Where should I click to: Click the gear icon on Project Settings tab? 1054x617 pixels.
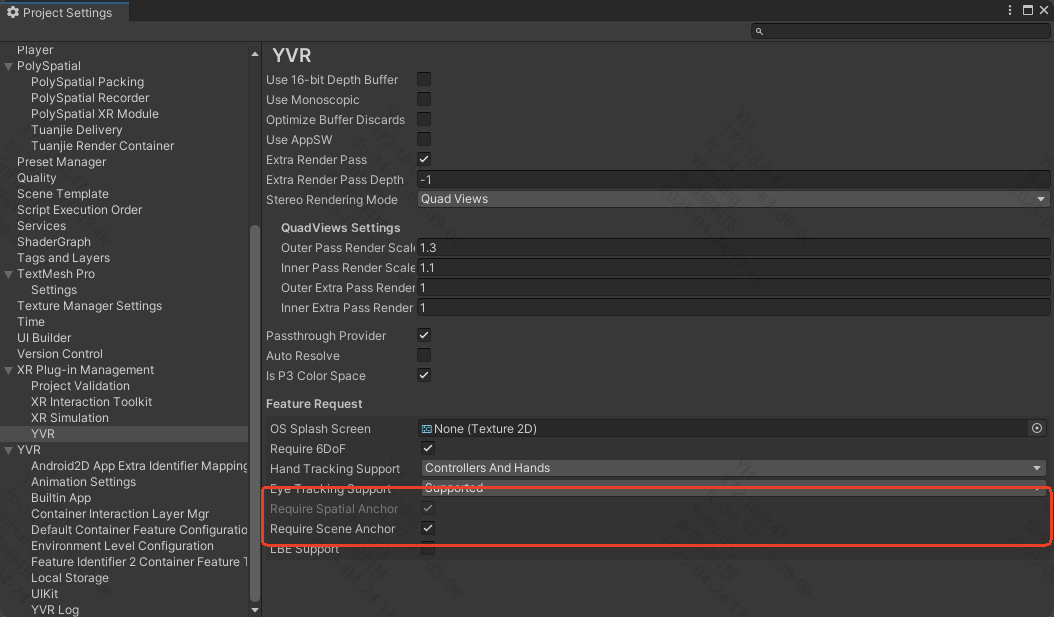(13, 13)
